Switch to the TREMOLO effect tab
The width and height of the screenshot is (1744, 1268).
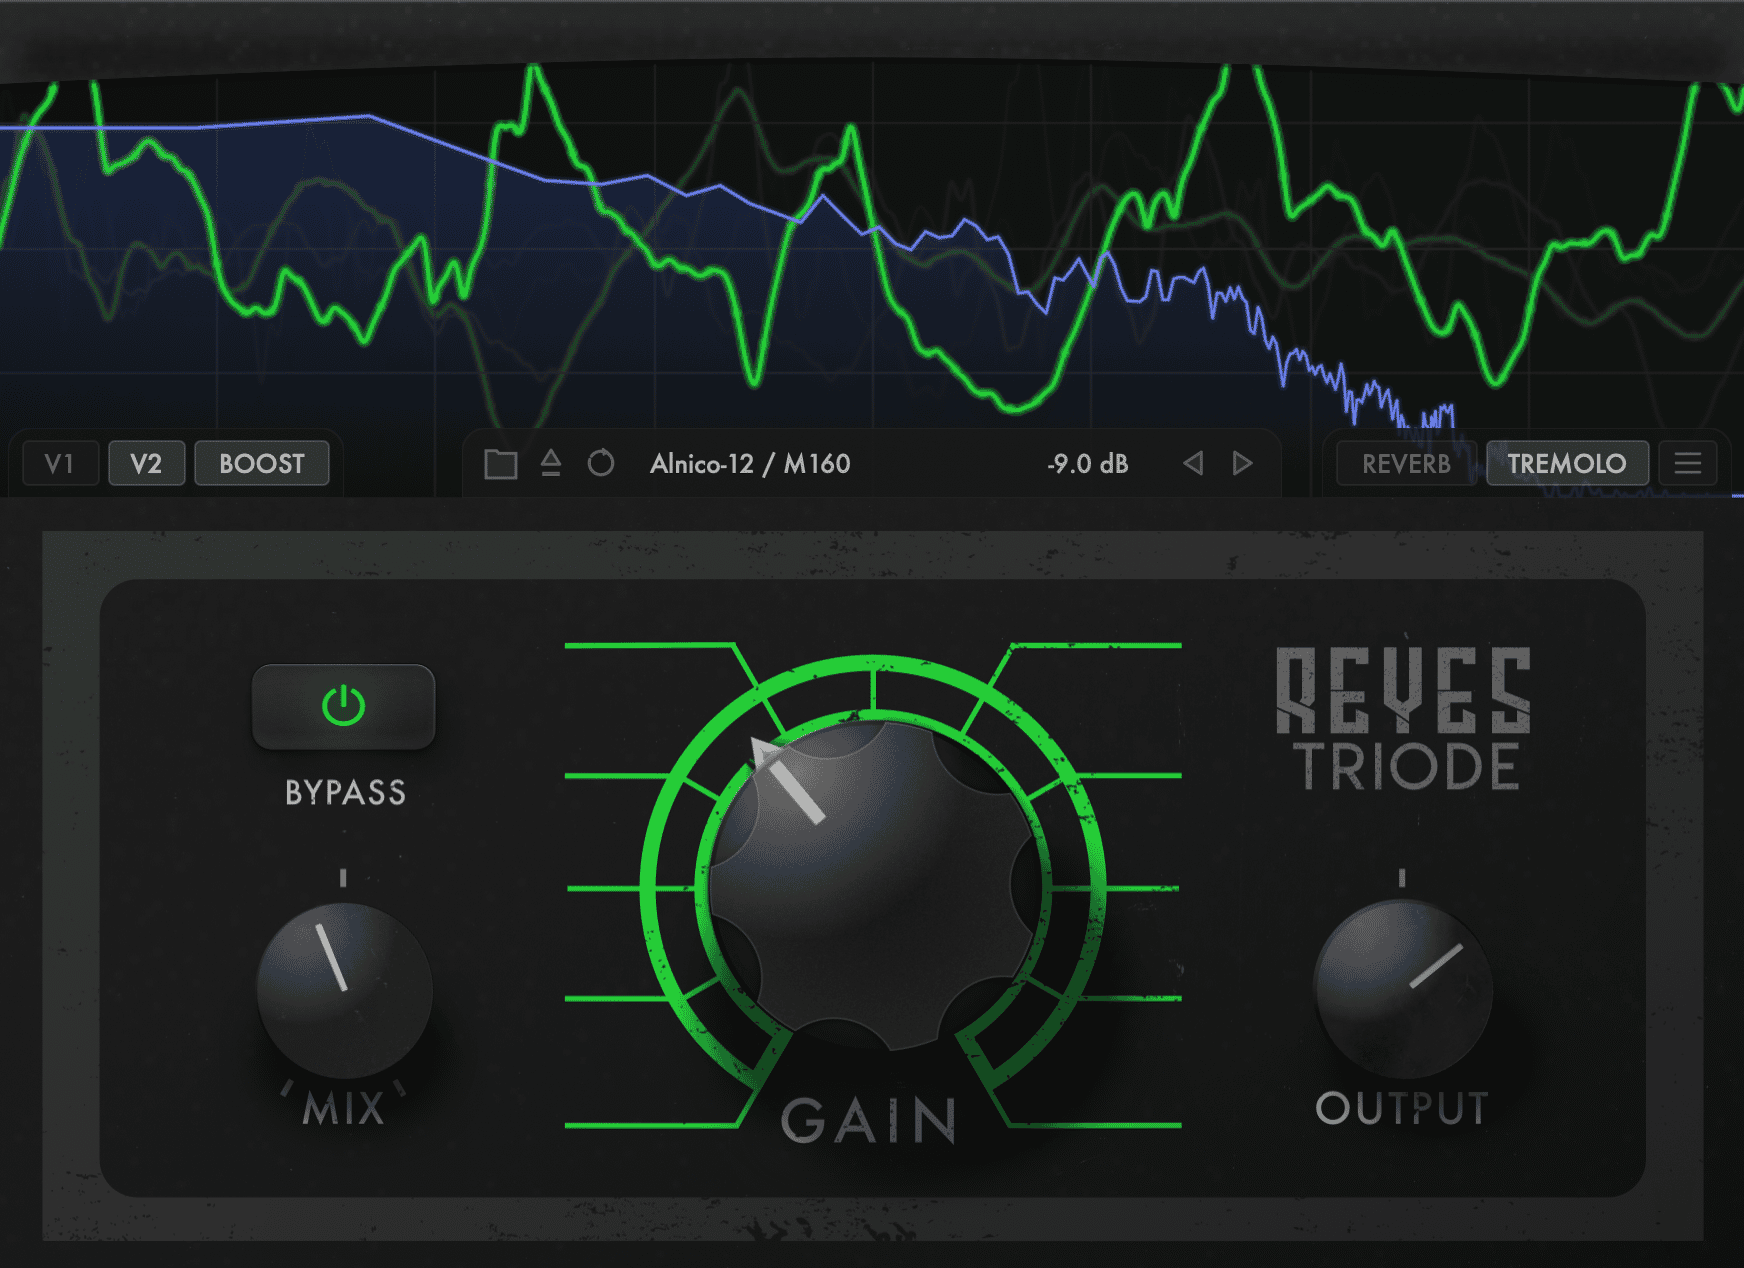tap(1567, 463)
